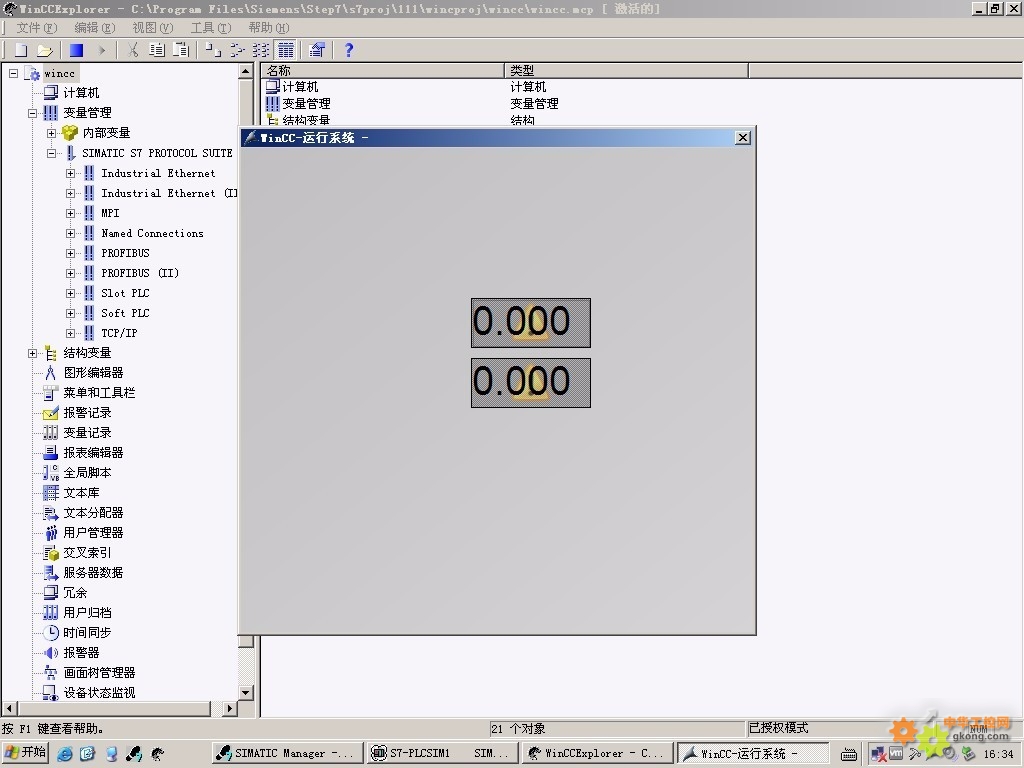Screen dimensions: 1024x768
Task: Click the Cut scissors toolbar icon
Action: [x=133, y=50]
